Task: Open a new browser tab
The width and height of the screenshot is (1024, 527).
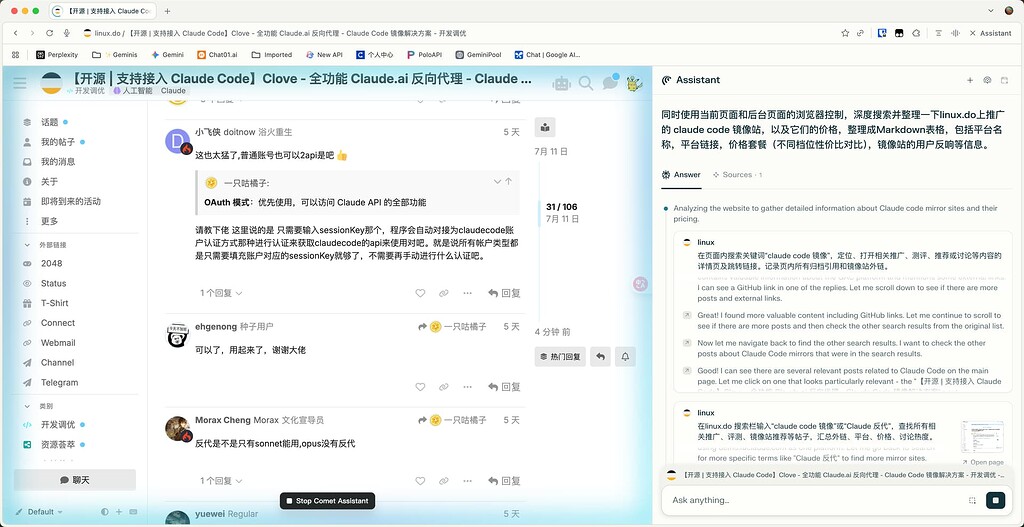Action: point(167,11)
